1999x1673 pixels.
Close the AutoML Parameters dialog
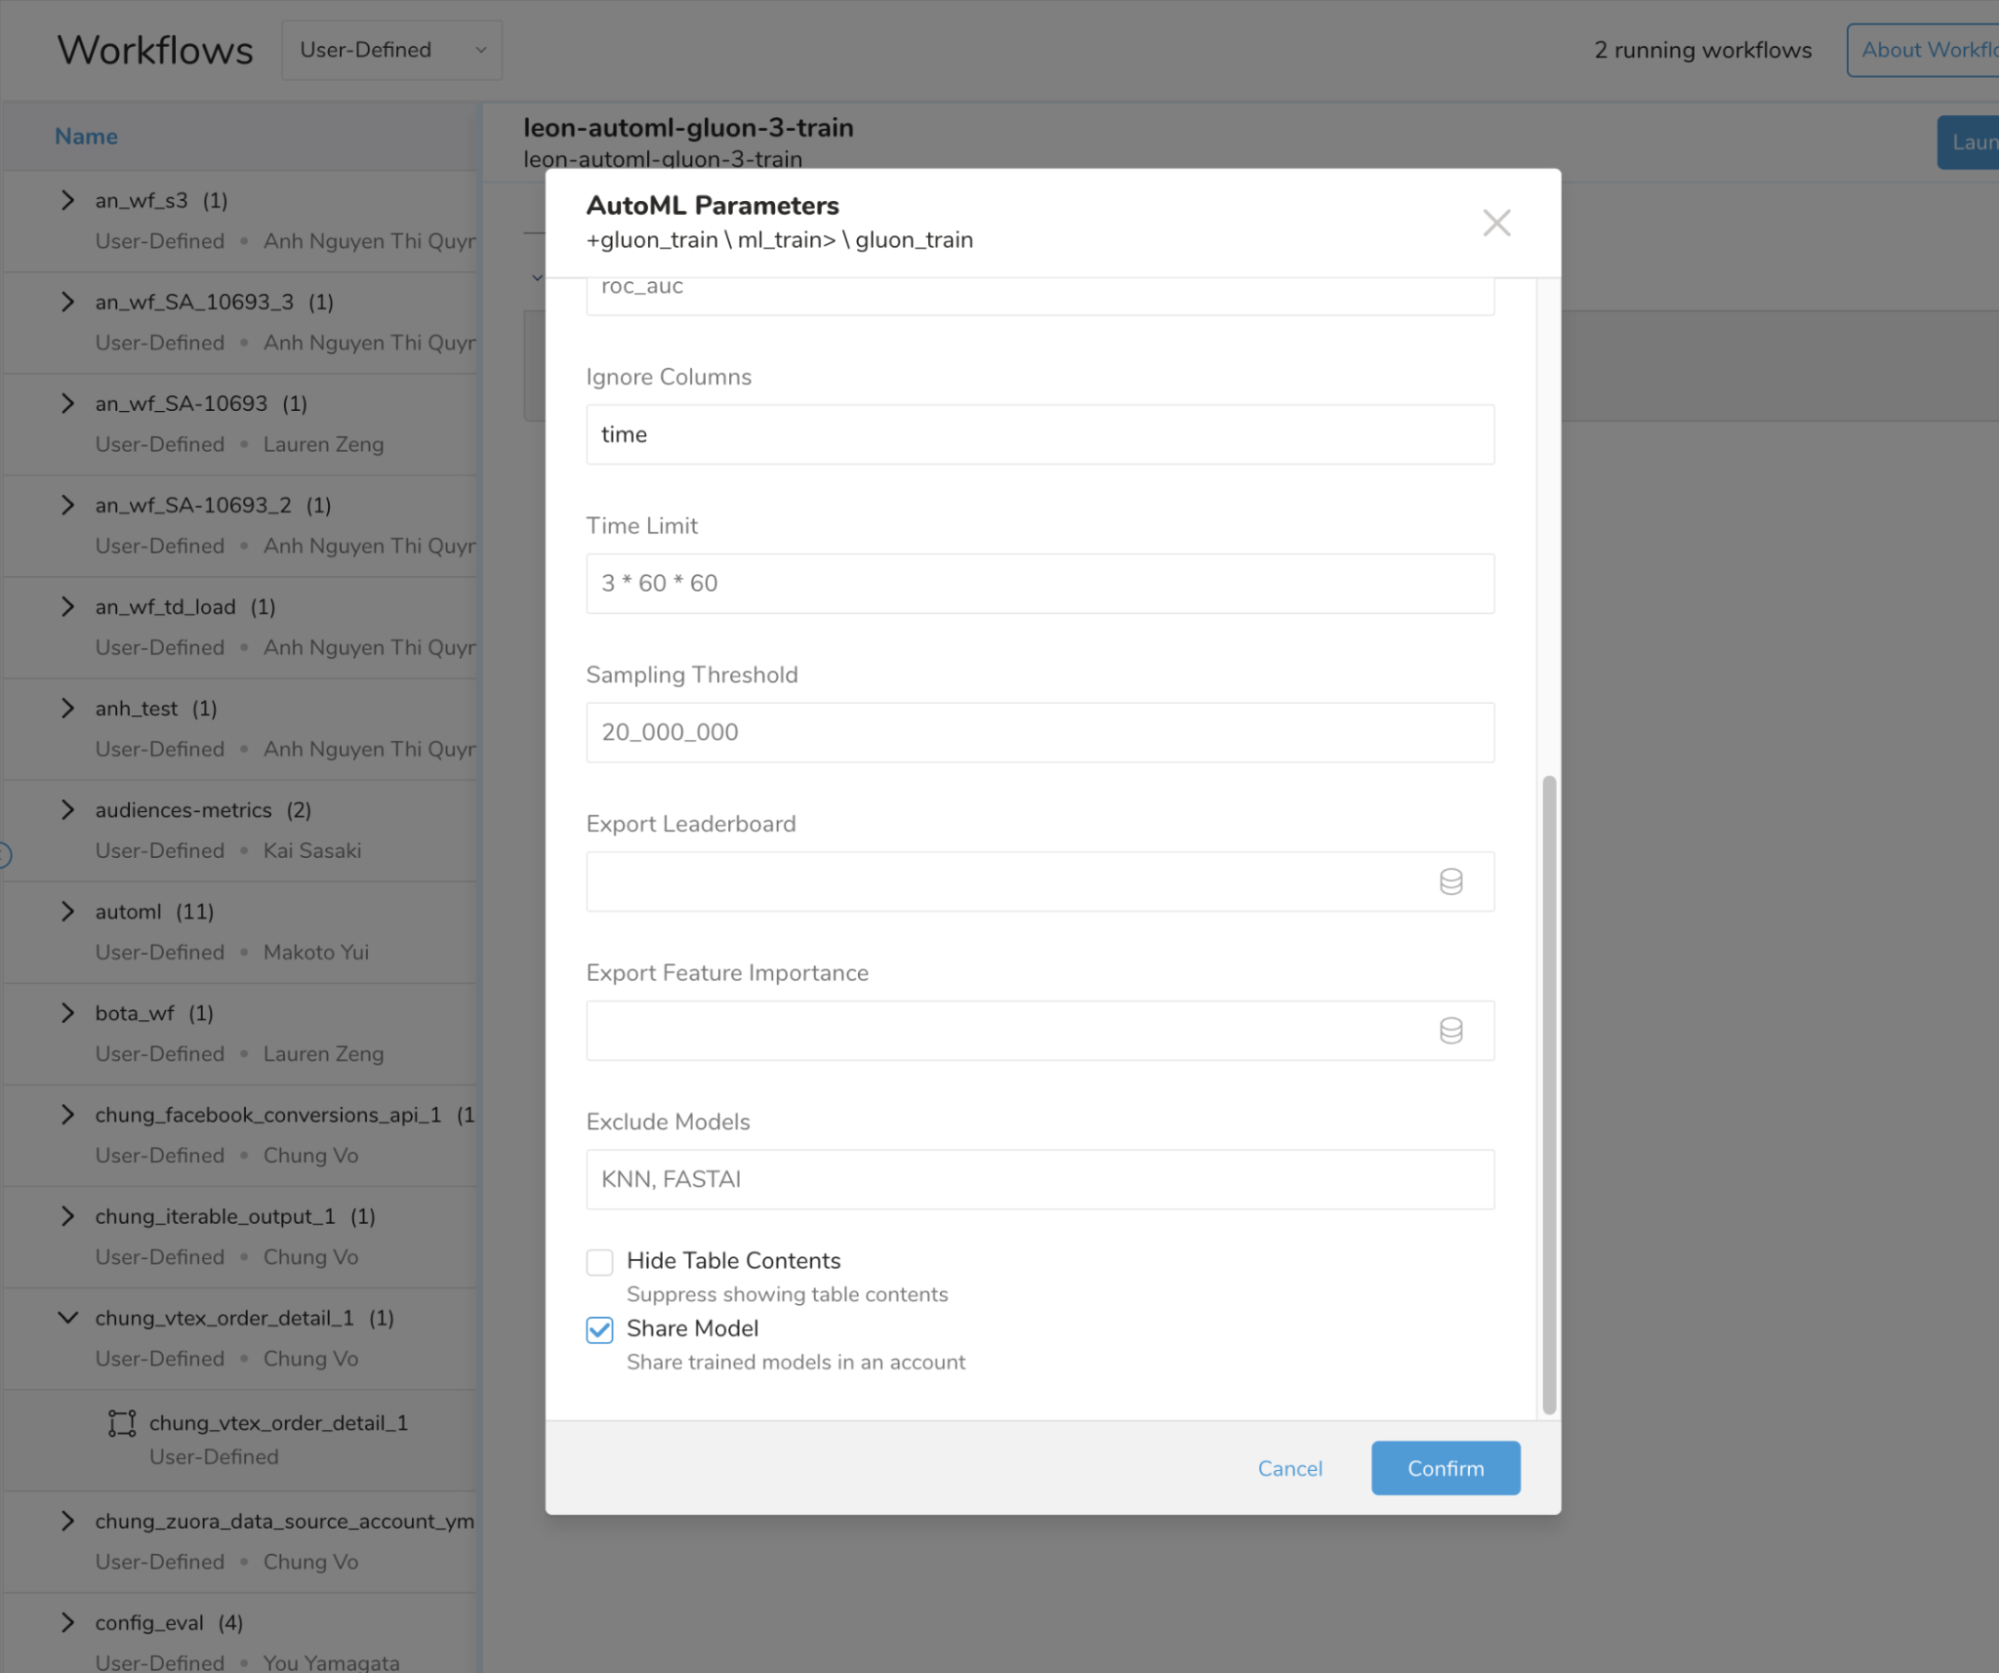click(x=1496, y=222)
